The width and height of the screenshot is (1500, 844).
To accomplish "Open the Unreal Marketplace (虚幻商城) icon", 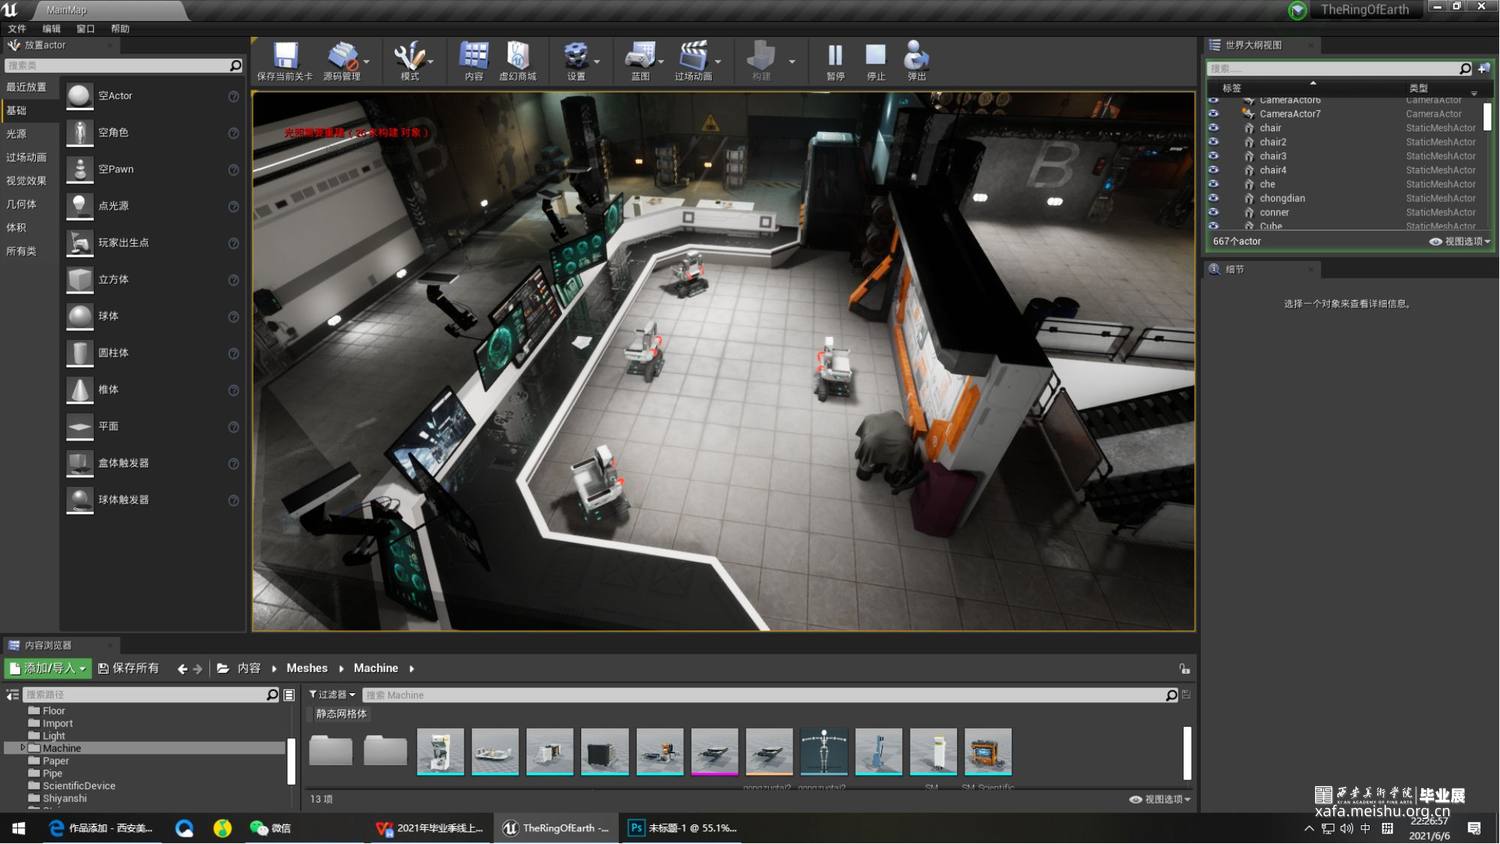I will click(x=517, y=56).
